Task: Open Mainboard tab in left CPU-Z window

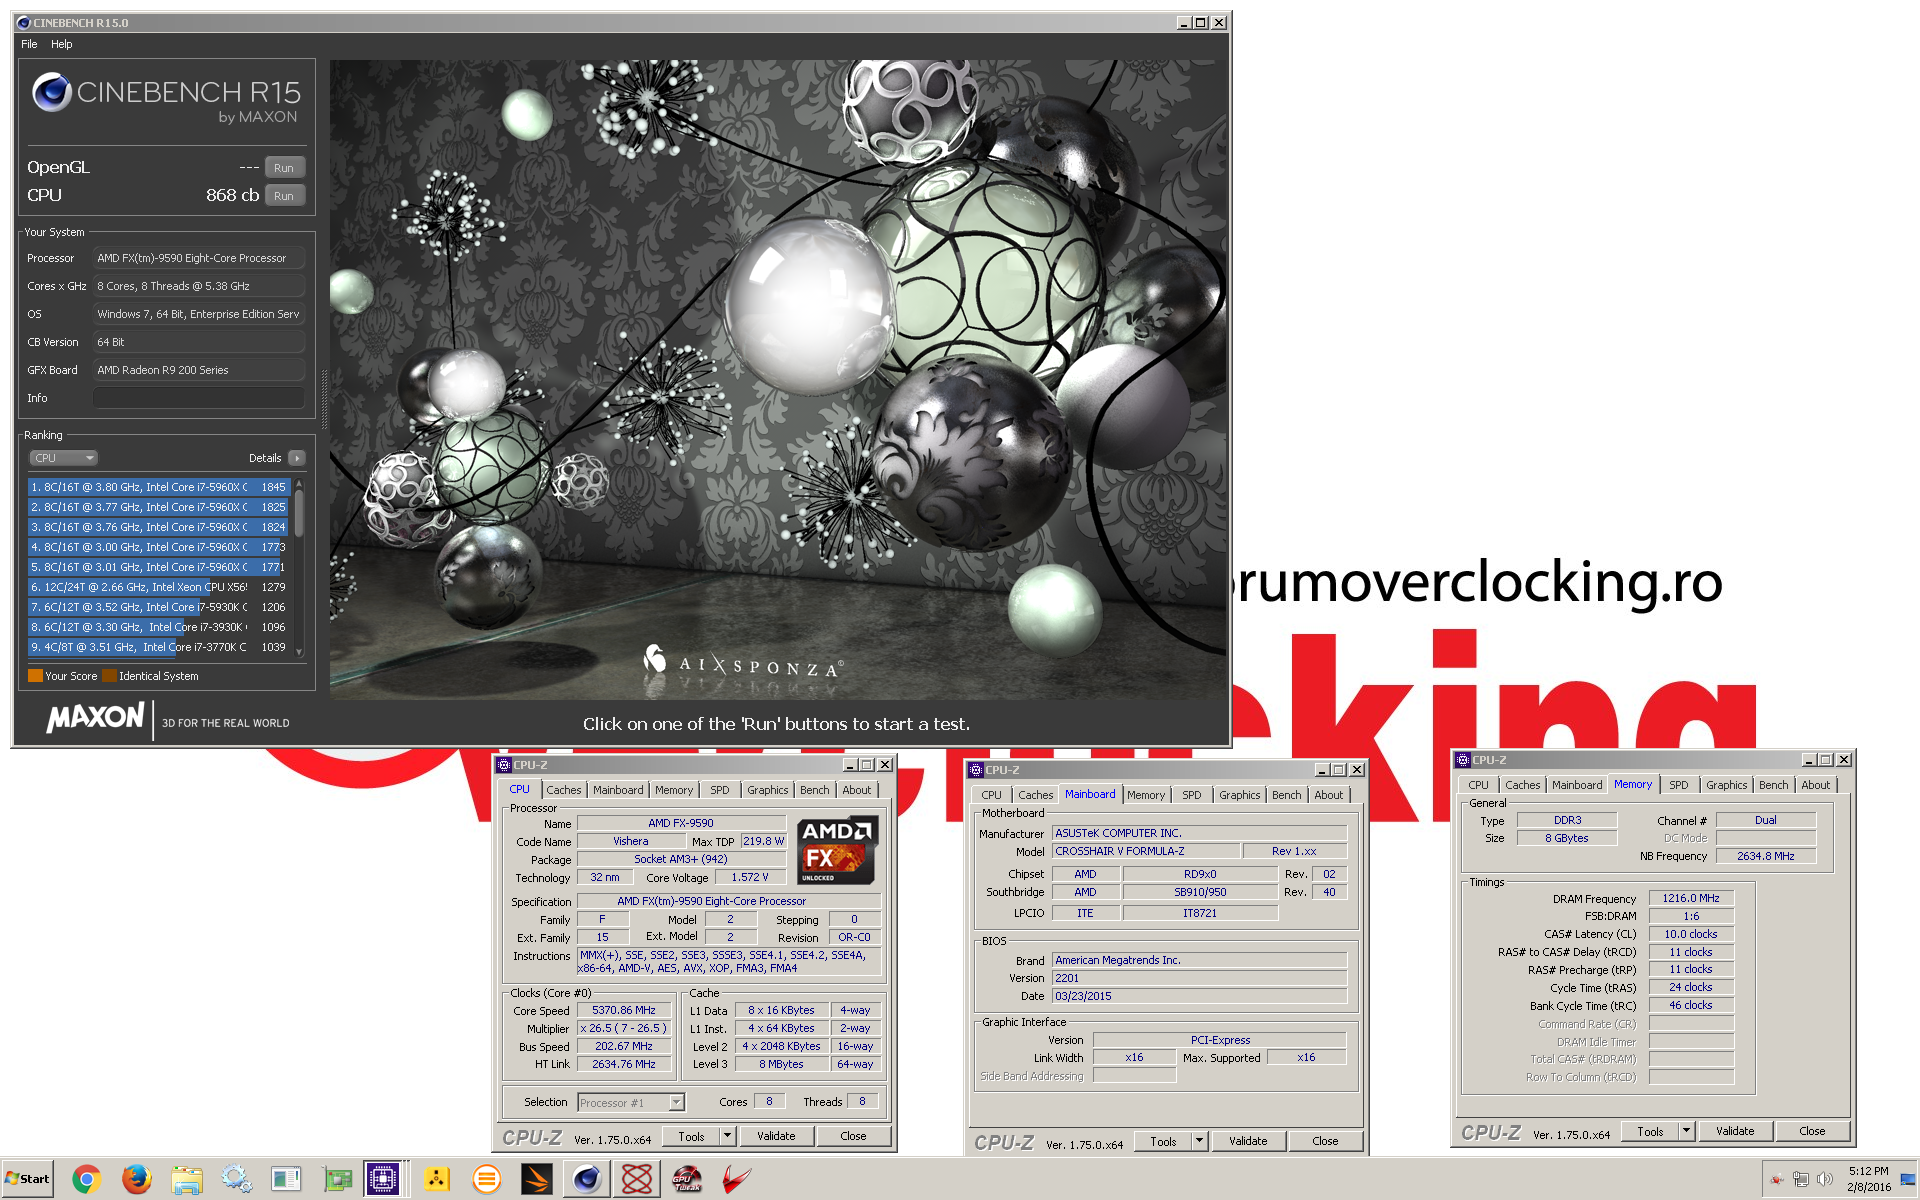Action: point(618,790)
